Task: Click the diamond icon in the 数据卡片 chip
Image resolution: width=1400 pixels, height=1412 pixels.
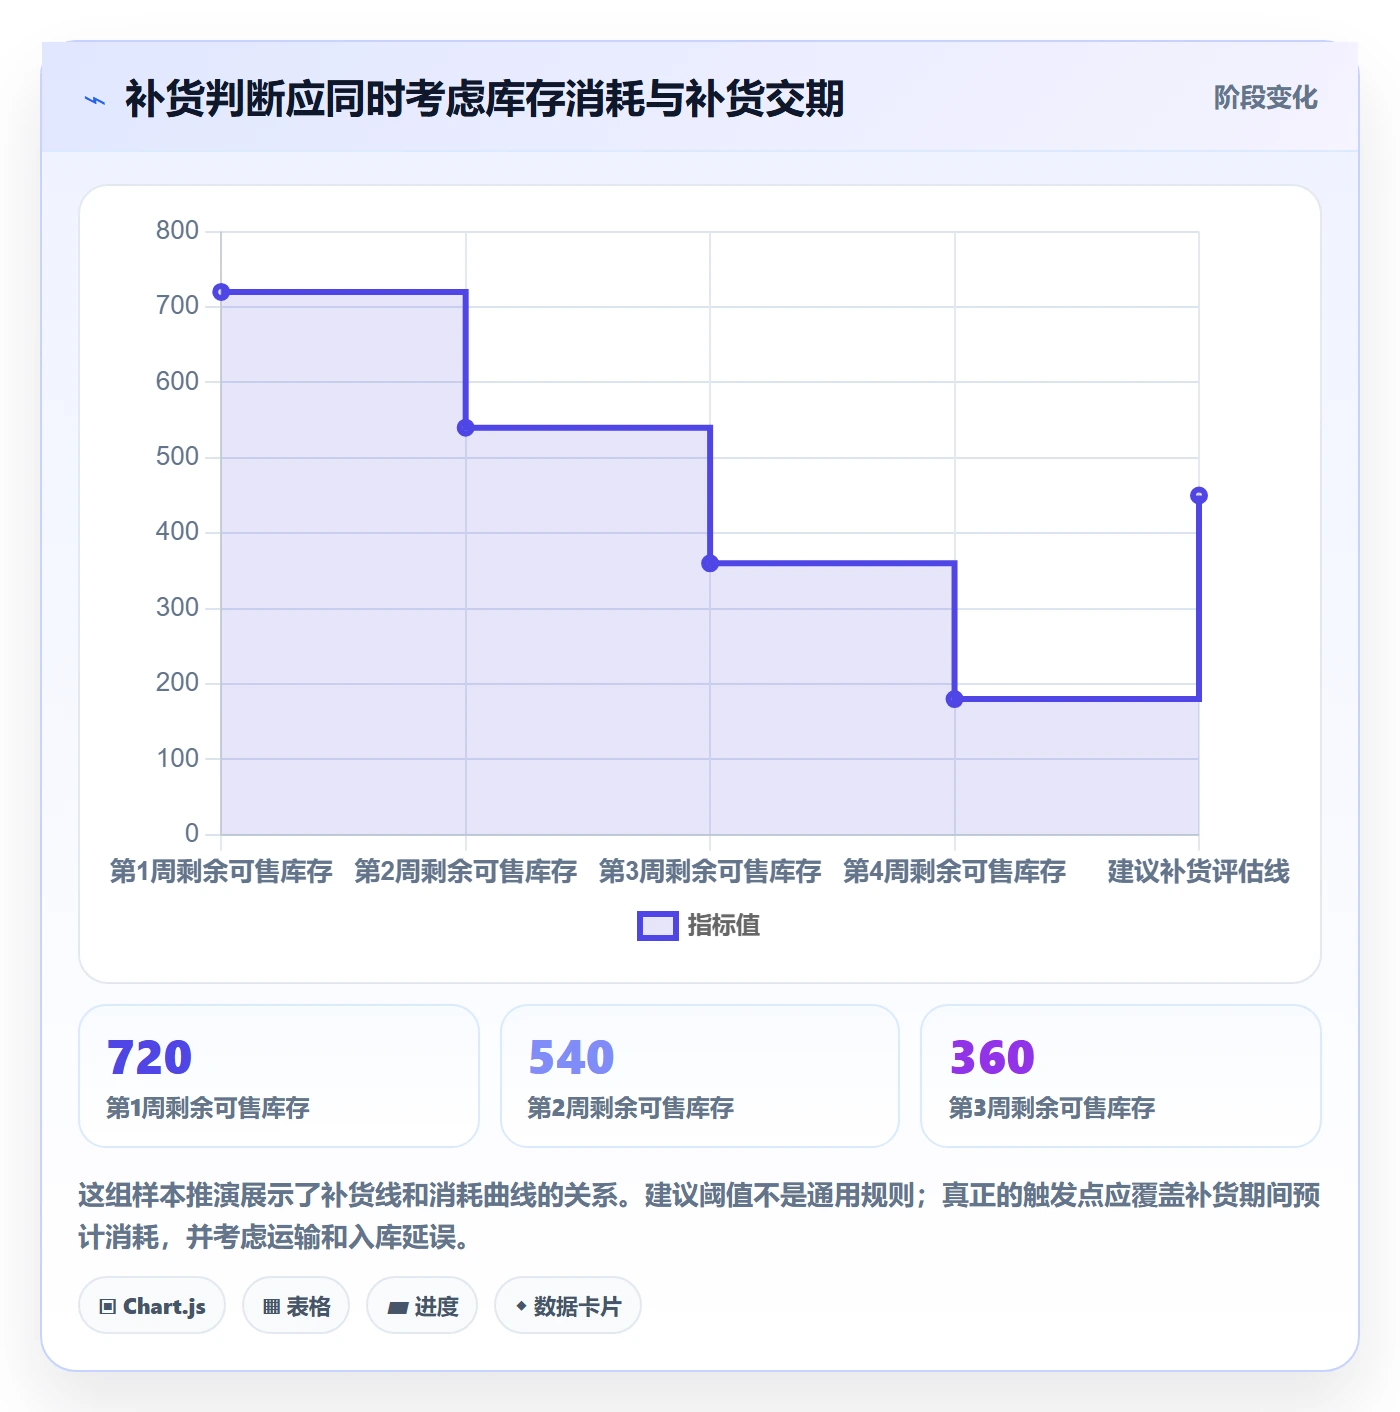Action: (521, 1306)
